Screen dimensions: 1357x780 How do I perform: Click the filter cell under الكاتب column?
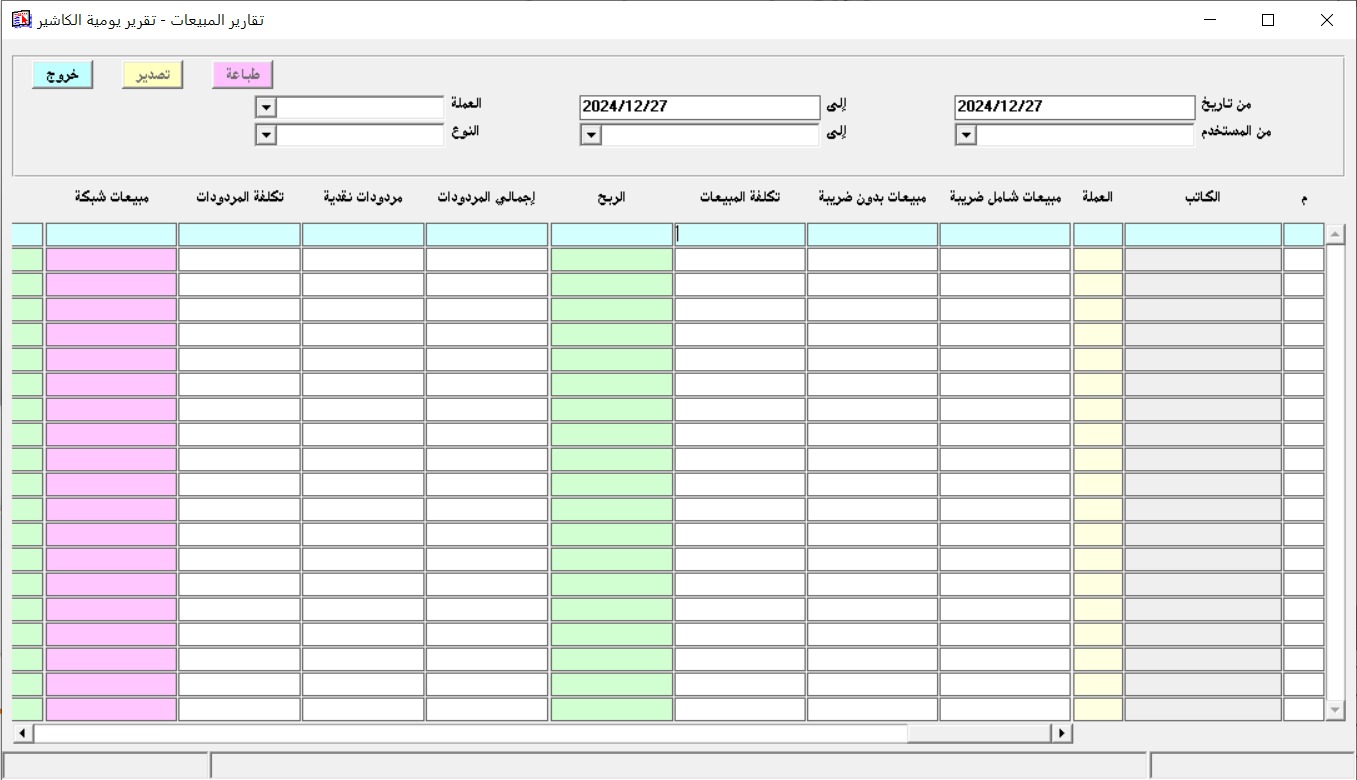pyautogui.click(x=1202, y=235)
